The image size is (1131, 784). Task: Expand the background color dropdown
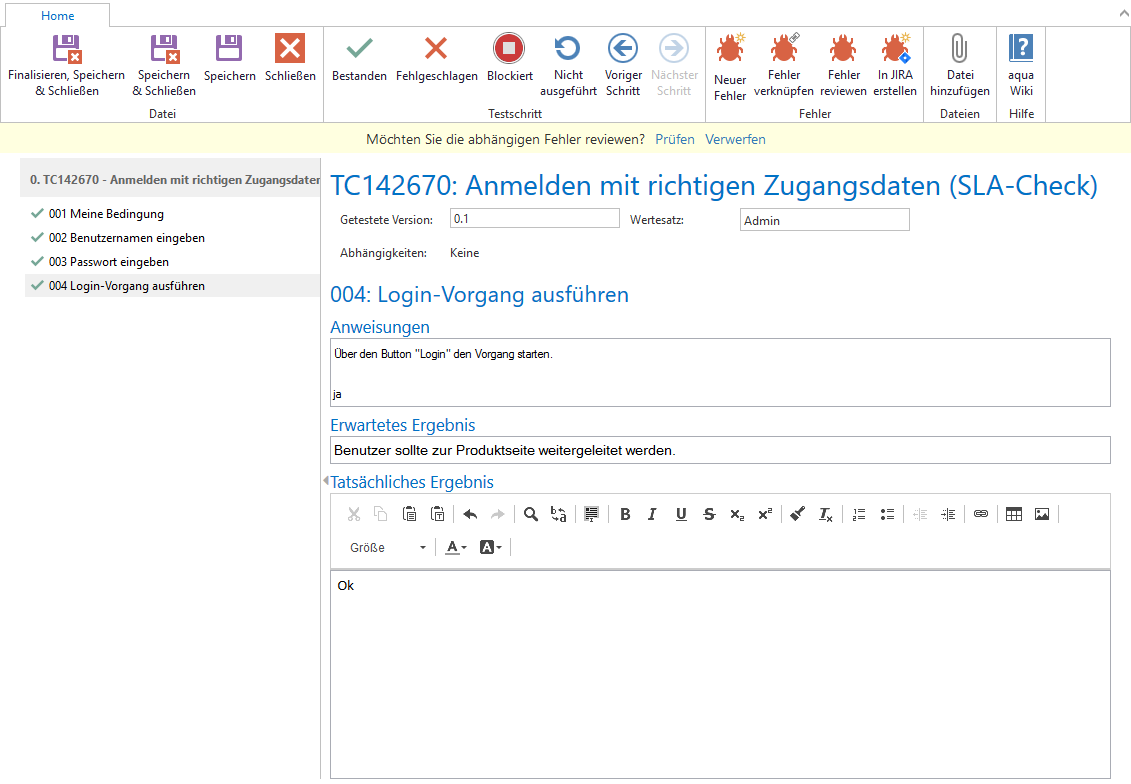pyautogui.click(x=491, y=547)
